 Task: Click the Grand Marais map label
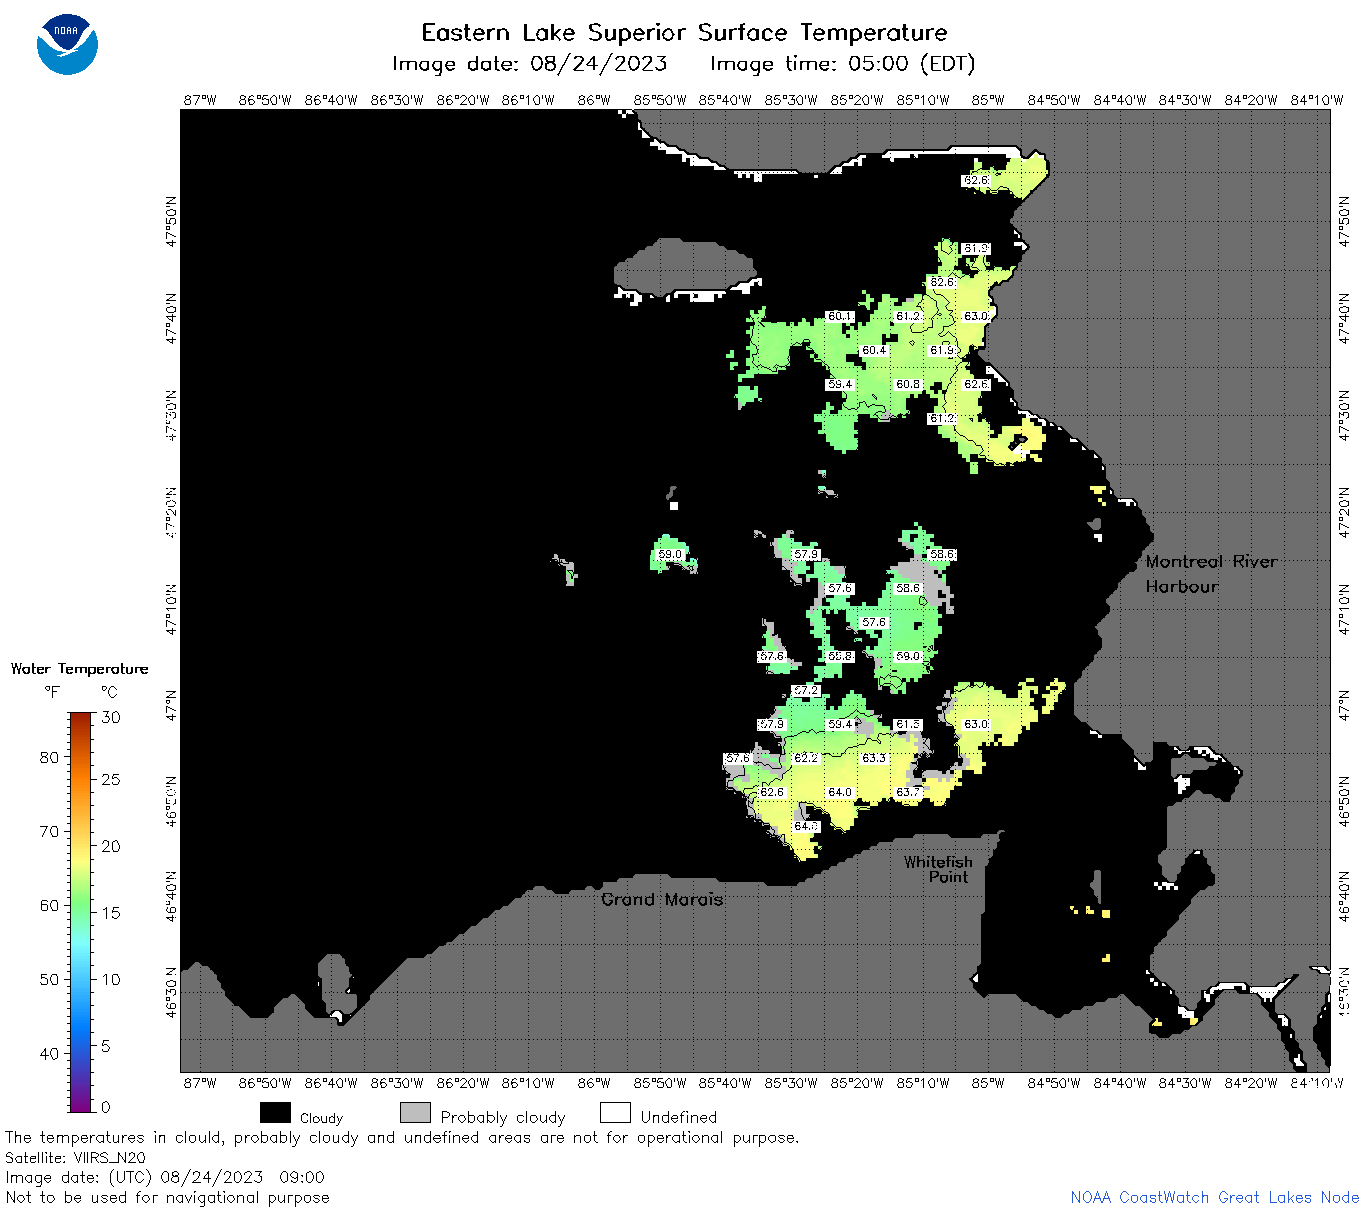pos(662,899)
